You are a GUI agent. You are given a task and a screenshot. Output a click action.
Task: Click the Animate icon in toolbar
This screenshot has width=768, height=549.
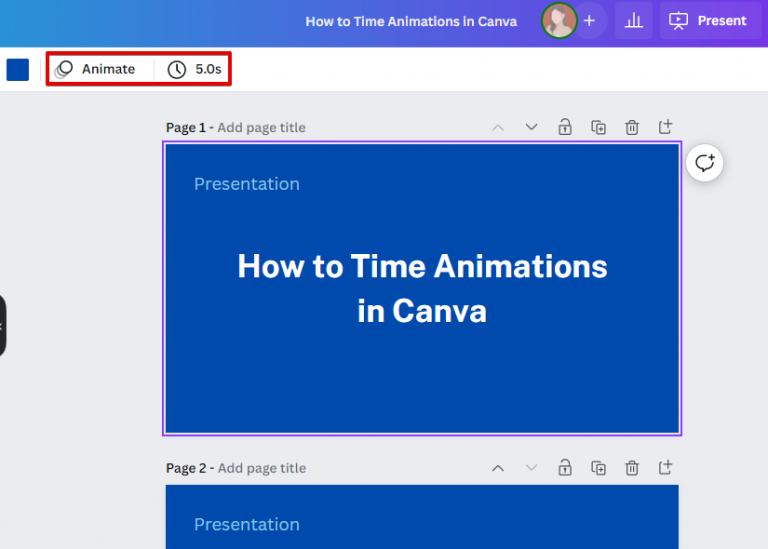(65, 69)
